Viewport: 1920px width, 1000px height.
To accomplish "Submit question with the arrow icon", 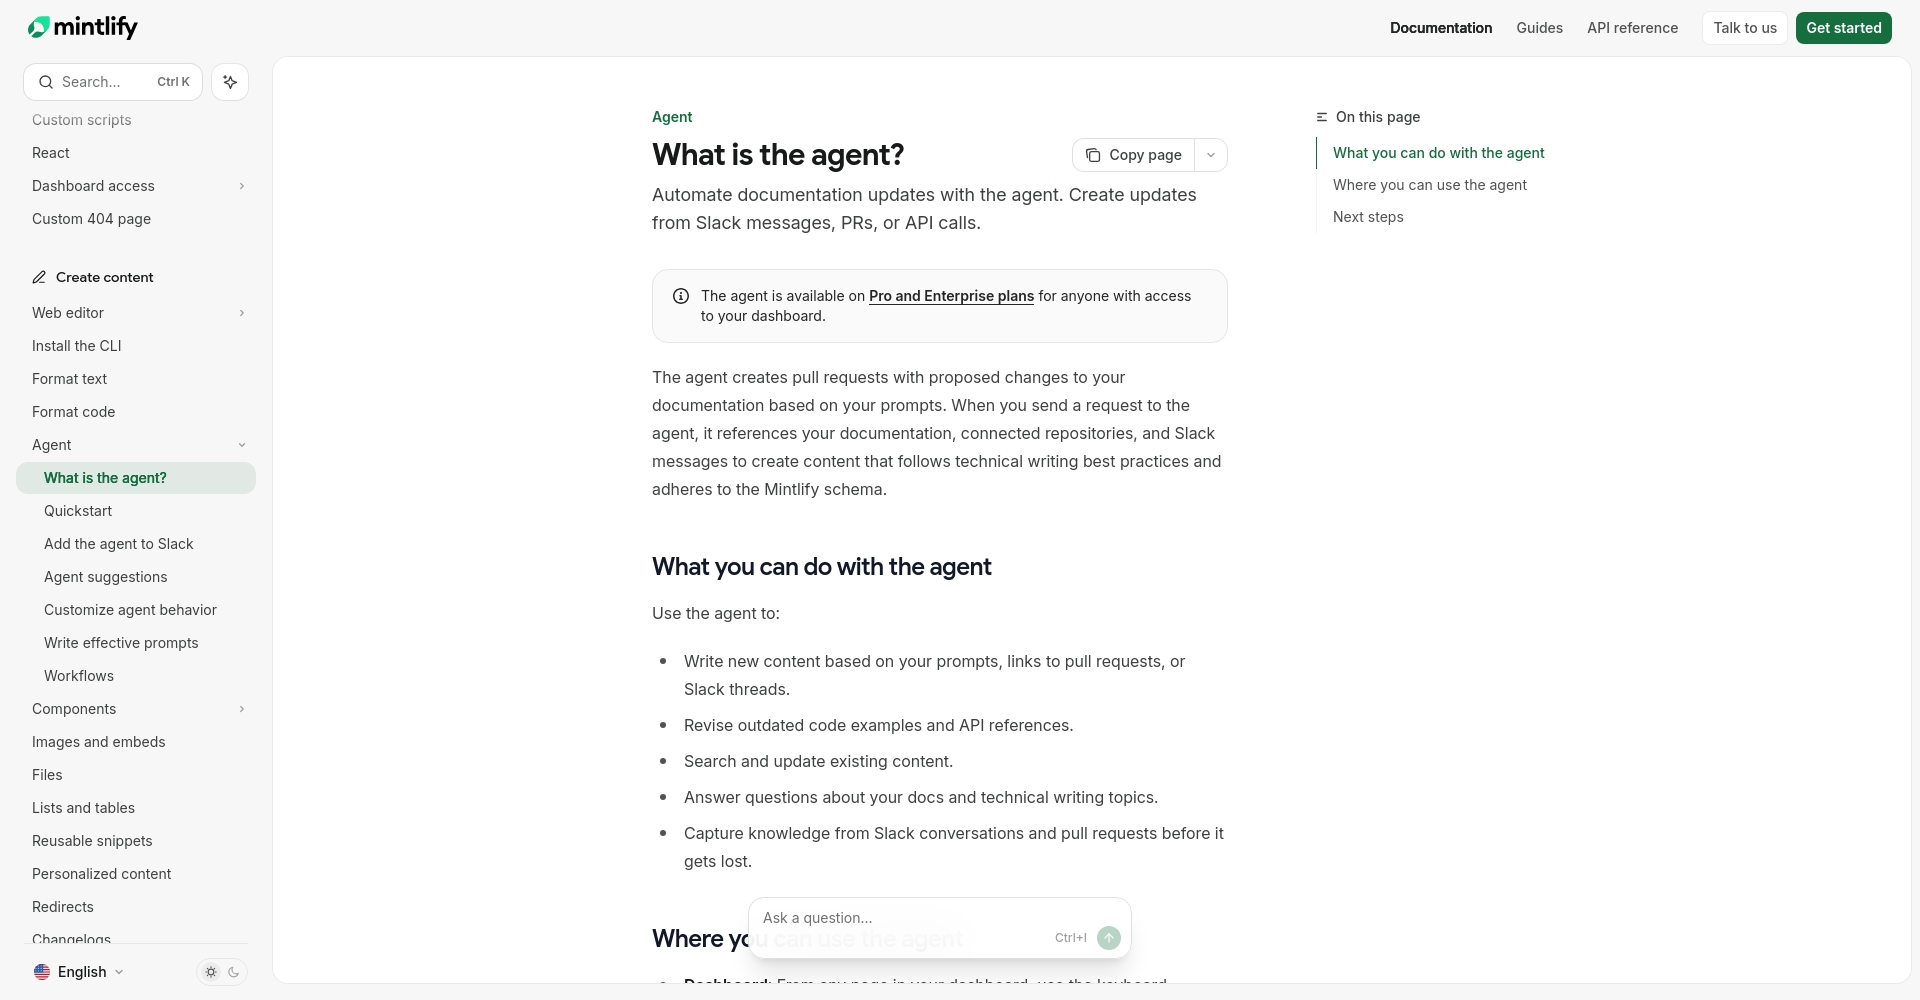I will pyautogui.click(x=1108, y=938).
